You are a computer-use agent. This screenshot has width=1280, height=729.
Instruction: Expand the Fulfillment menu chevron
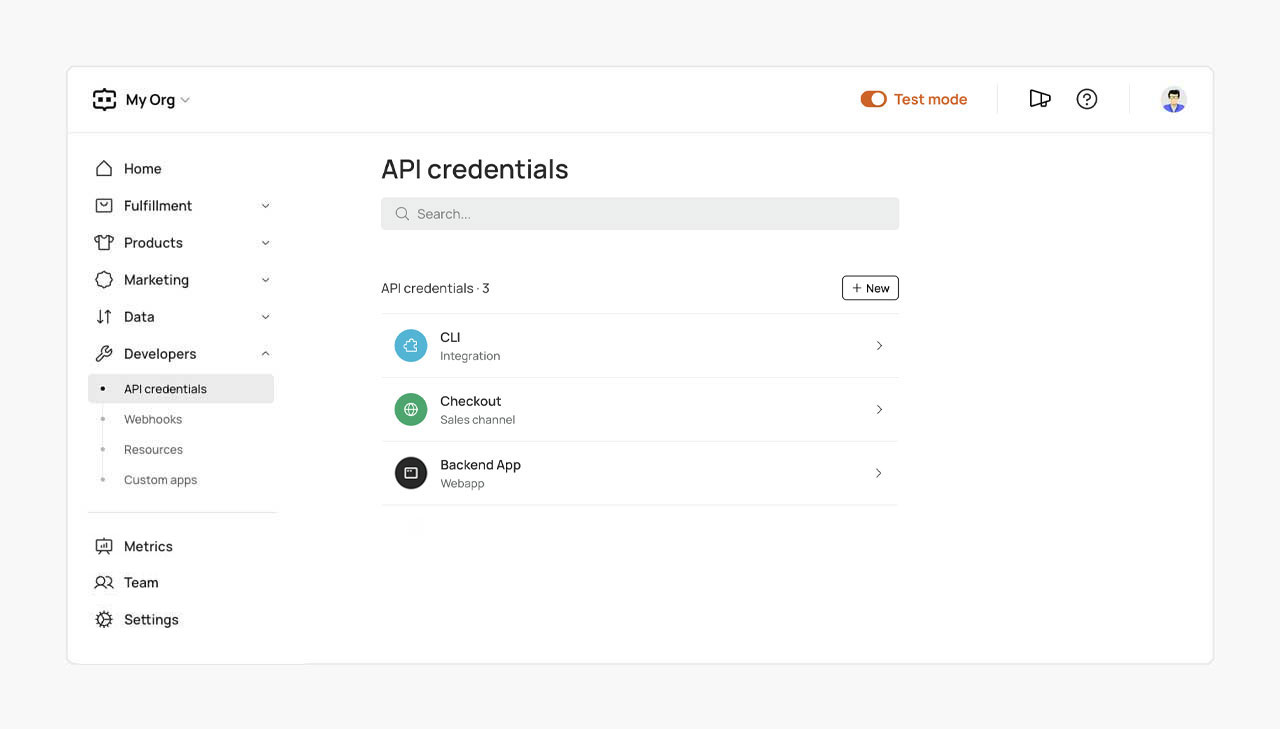tap(265, 206)
